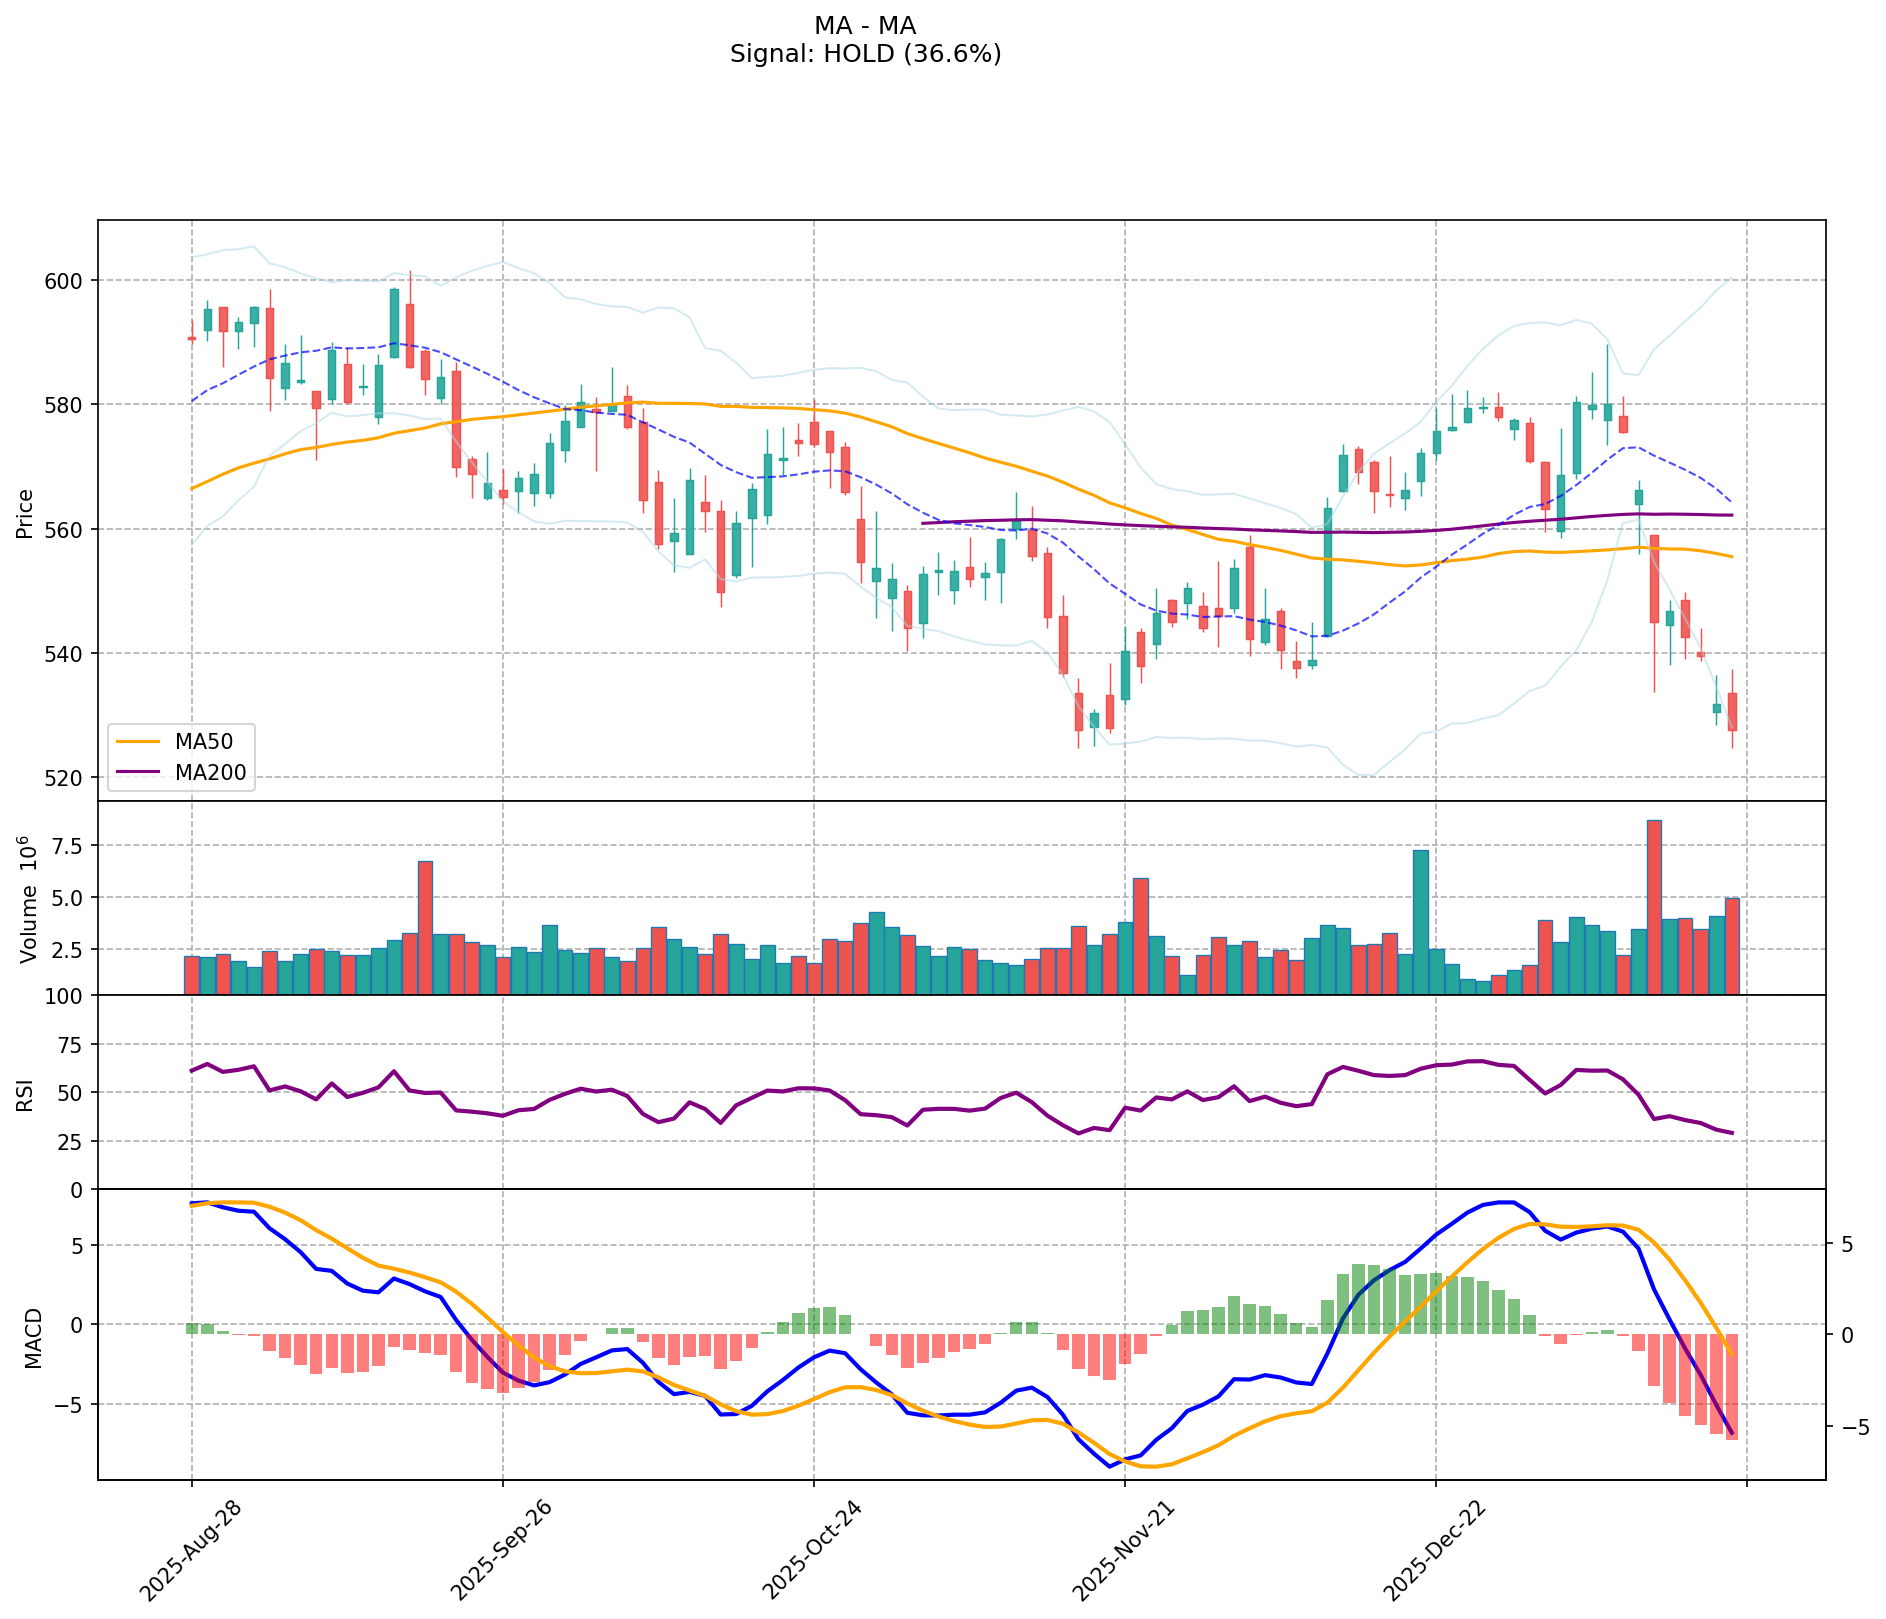This screenshot has width=1886, height=1619.
Task: Click the tallest teal volume bar
Action: pos(1420,920)
